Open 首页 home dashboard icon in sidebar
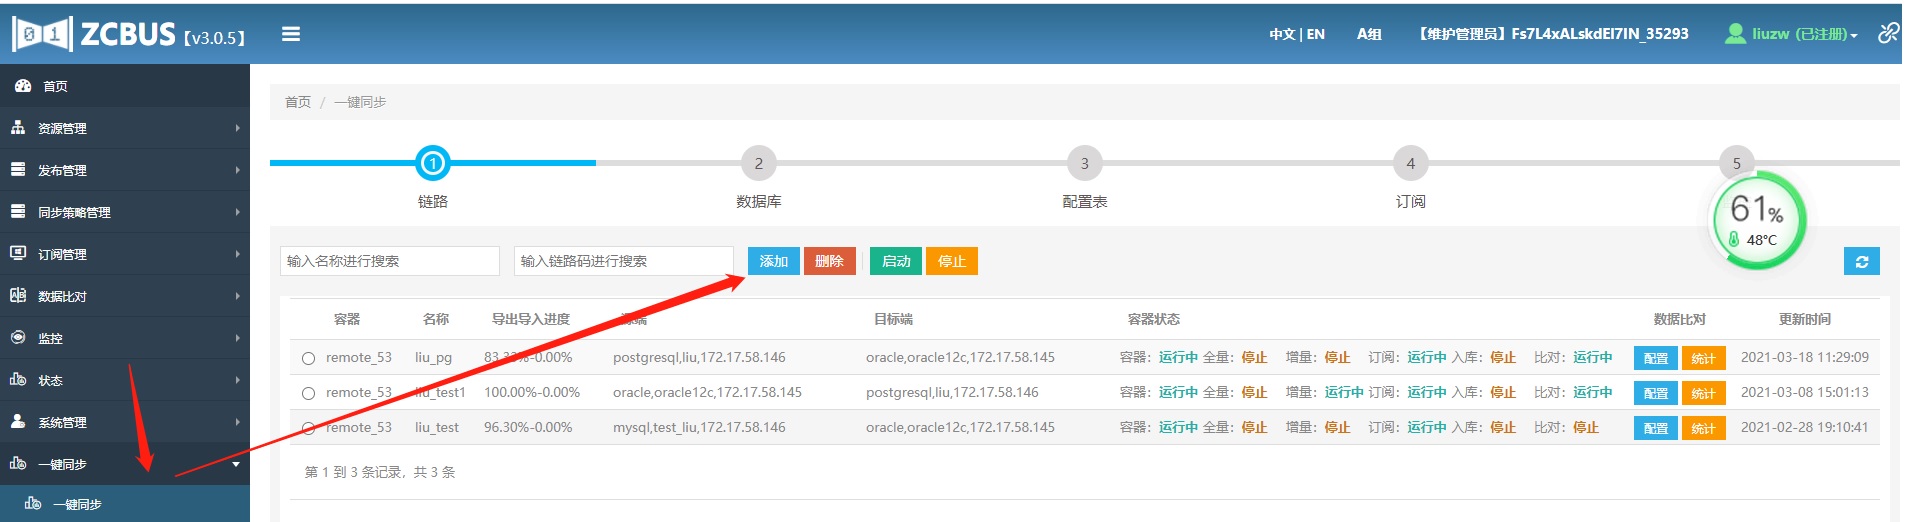1909x522 pixels. [22, 86]
